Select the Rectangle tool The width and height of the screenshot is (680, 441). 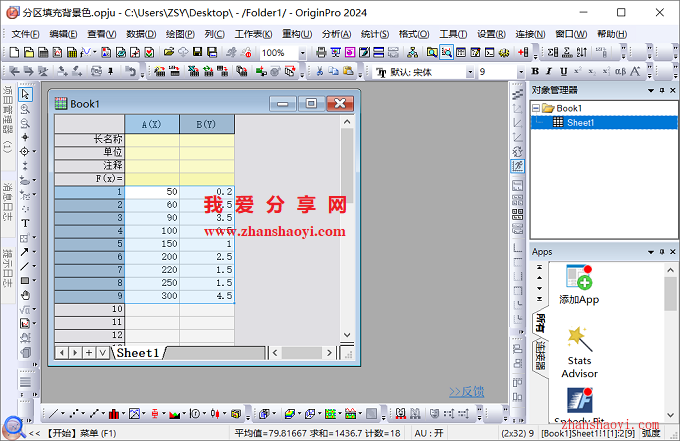[x=25, y=281]
